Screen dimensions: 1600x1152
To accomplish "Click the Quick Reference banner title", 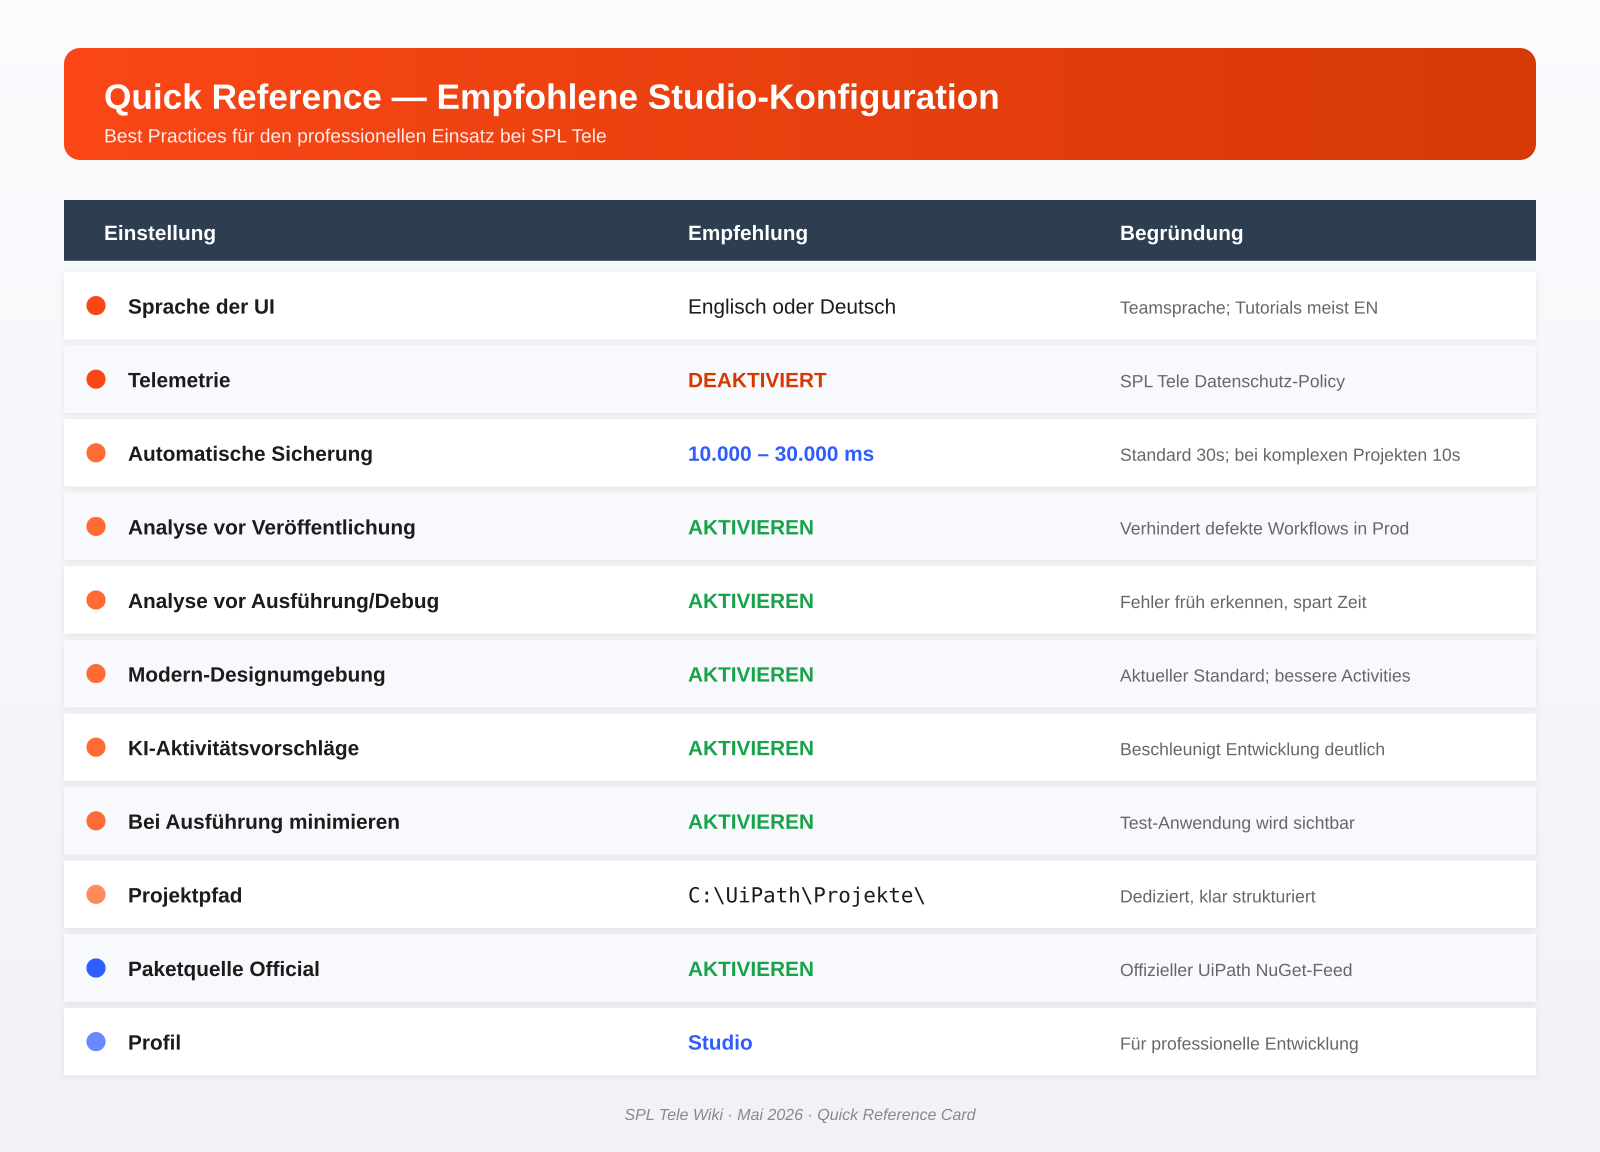I will pos(552,97).
